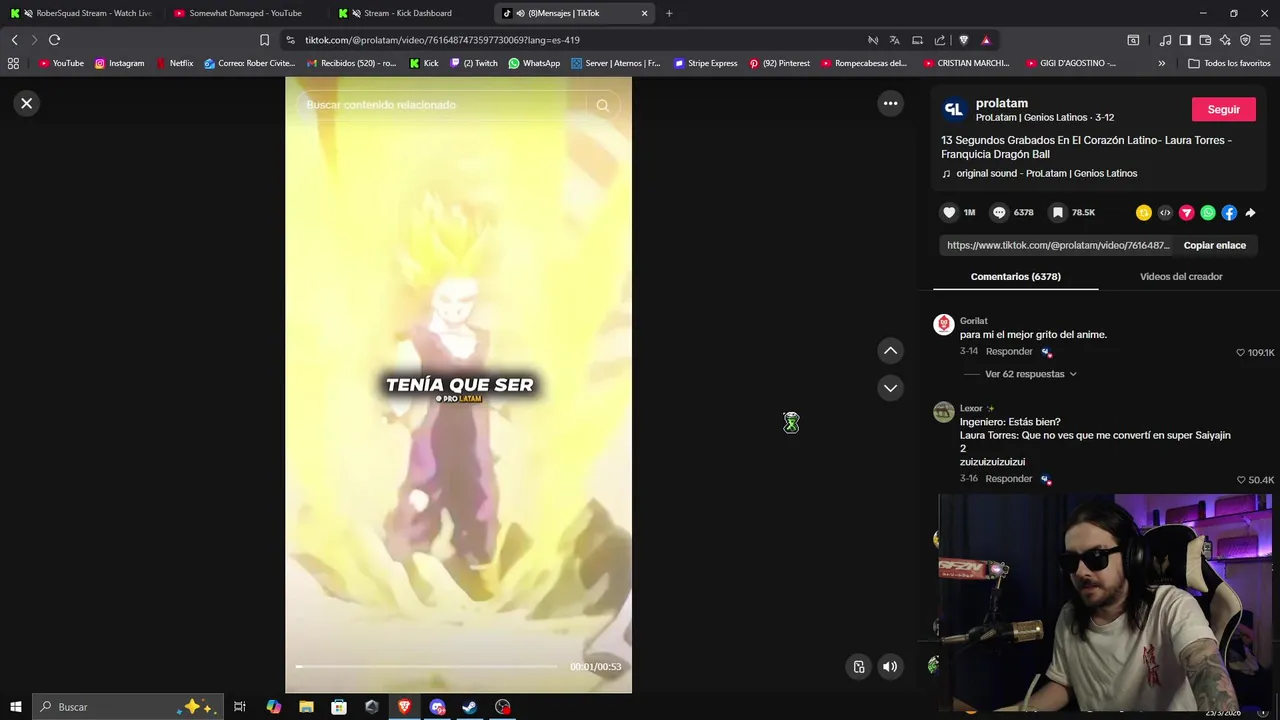1280x720 pixels.
Task: Toggle the floating player icon beside volume
Action: point(858,667)
